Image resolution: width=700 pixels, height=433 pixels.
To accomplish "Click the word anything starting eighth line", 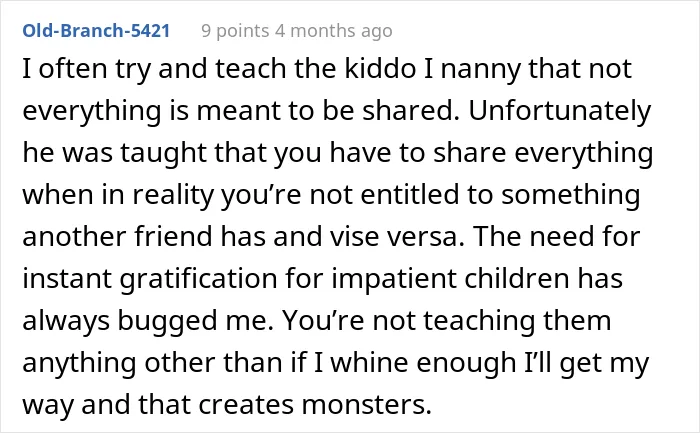I will pos(79,363).
